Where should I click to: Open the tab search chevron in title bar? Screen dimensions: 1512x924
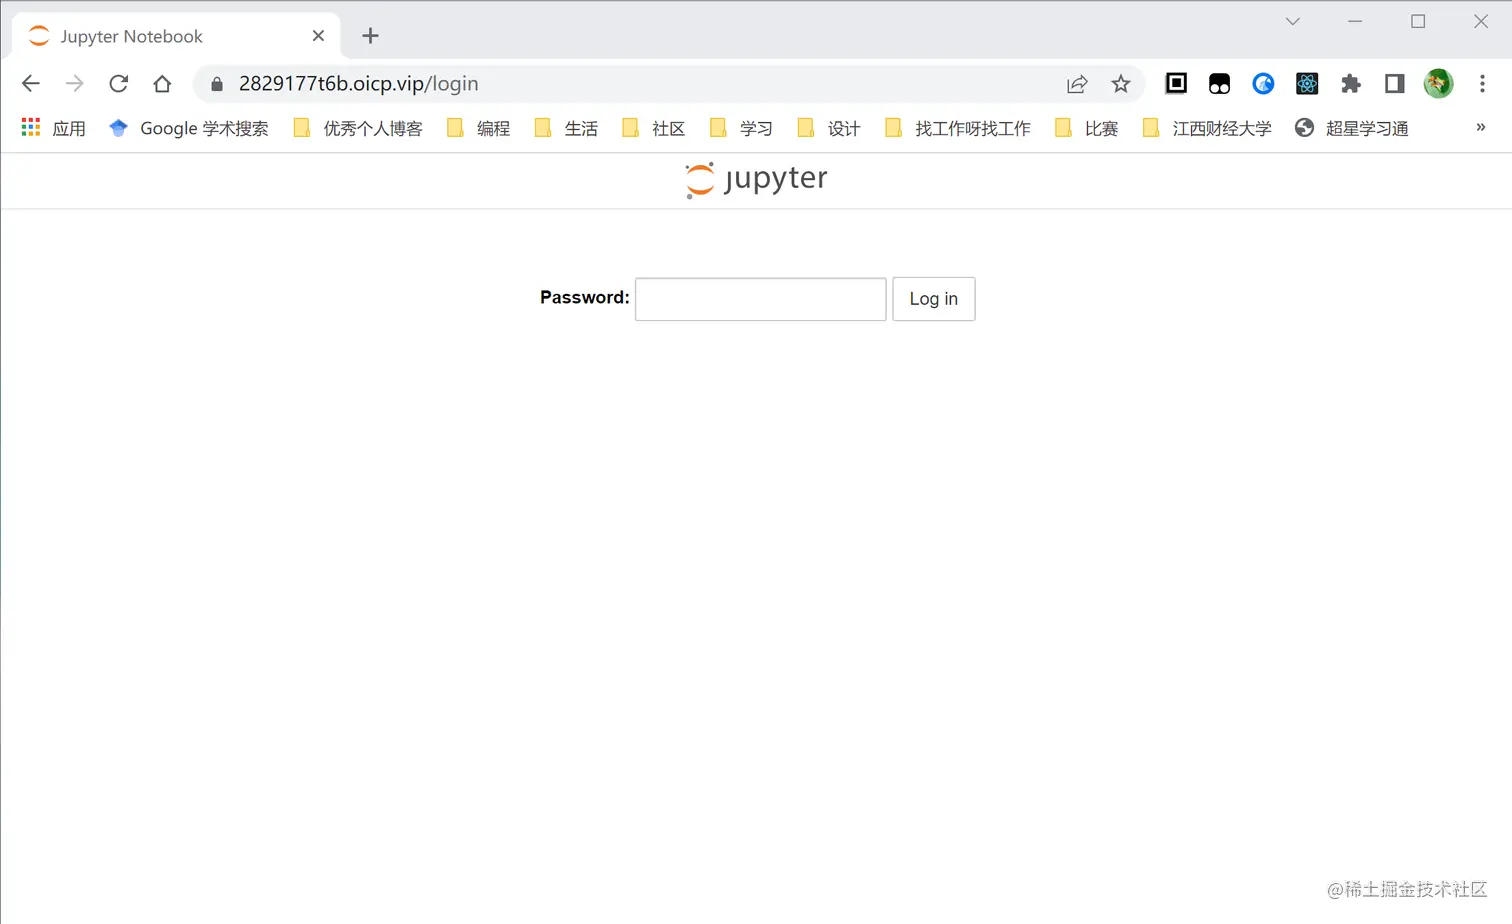pyautogui.click(x=1293, y=21)
